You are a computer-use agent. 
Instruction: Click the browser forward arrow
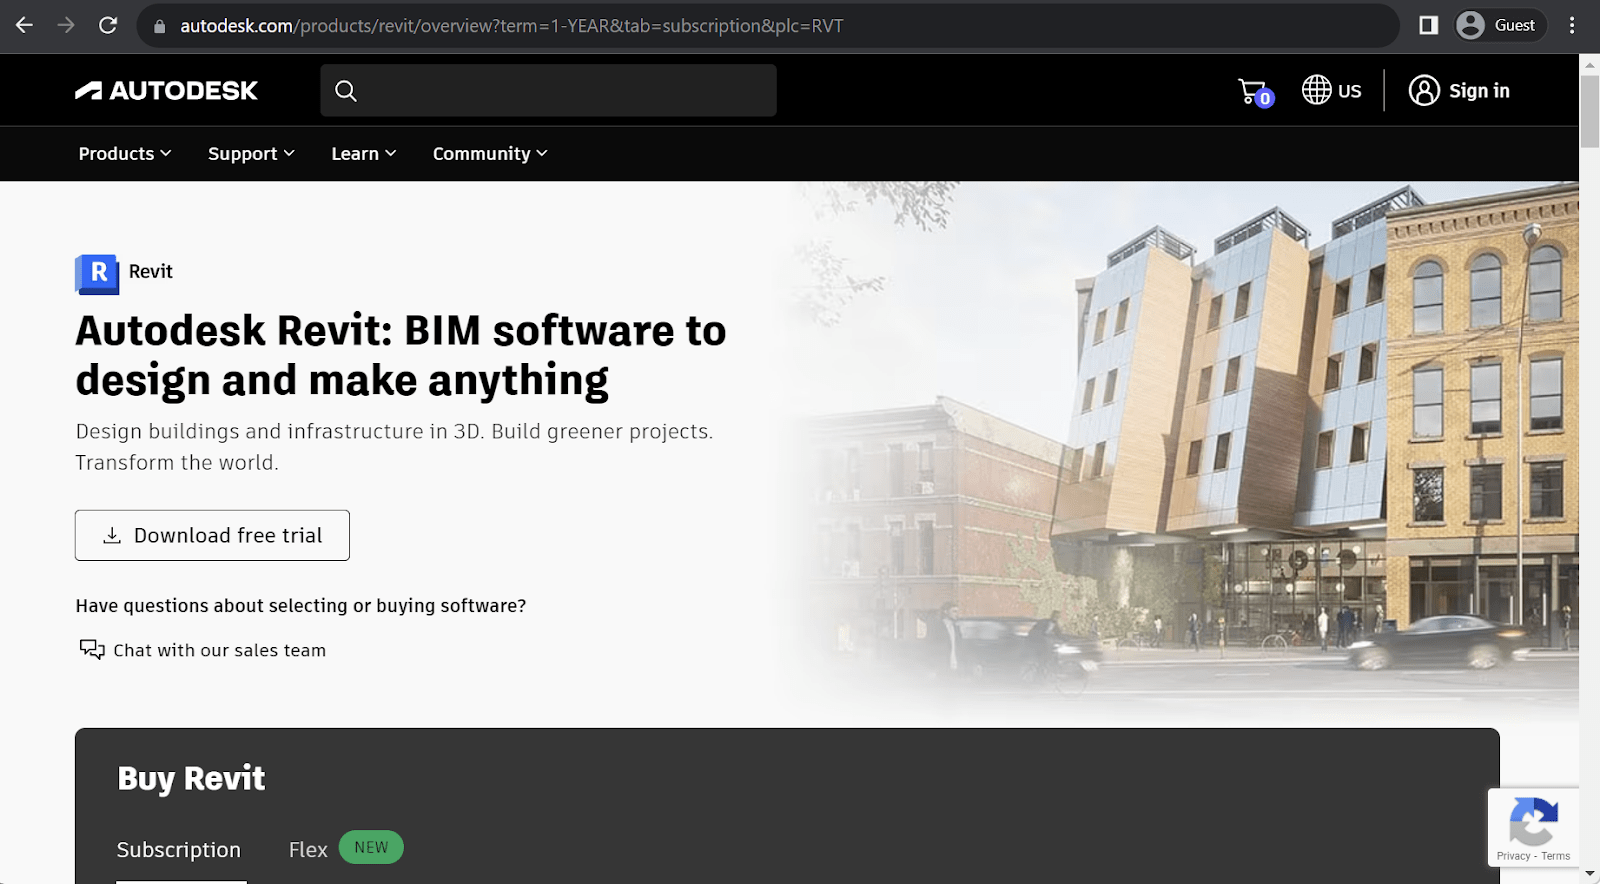(66, 25)
